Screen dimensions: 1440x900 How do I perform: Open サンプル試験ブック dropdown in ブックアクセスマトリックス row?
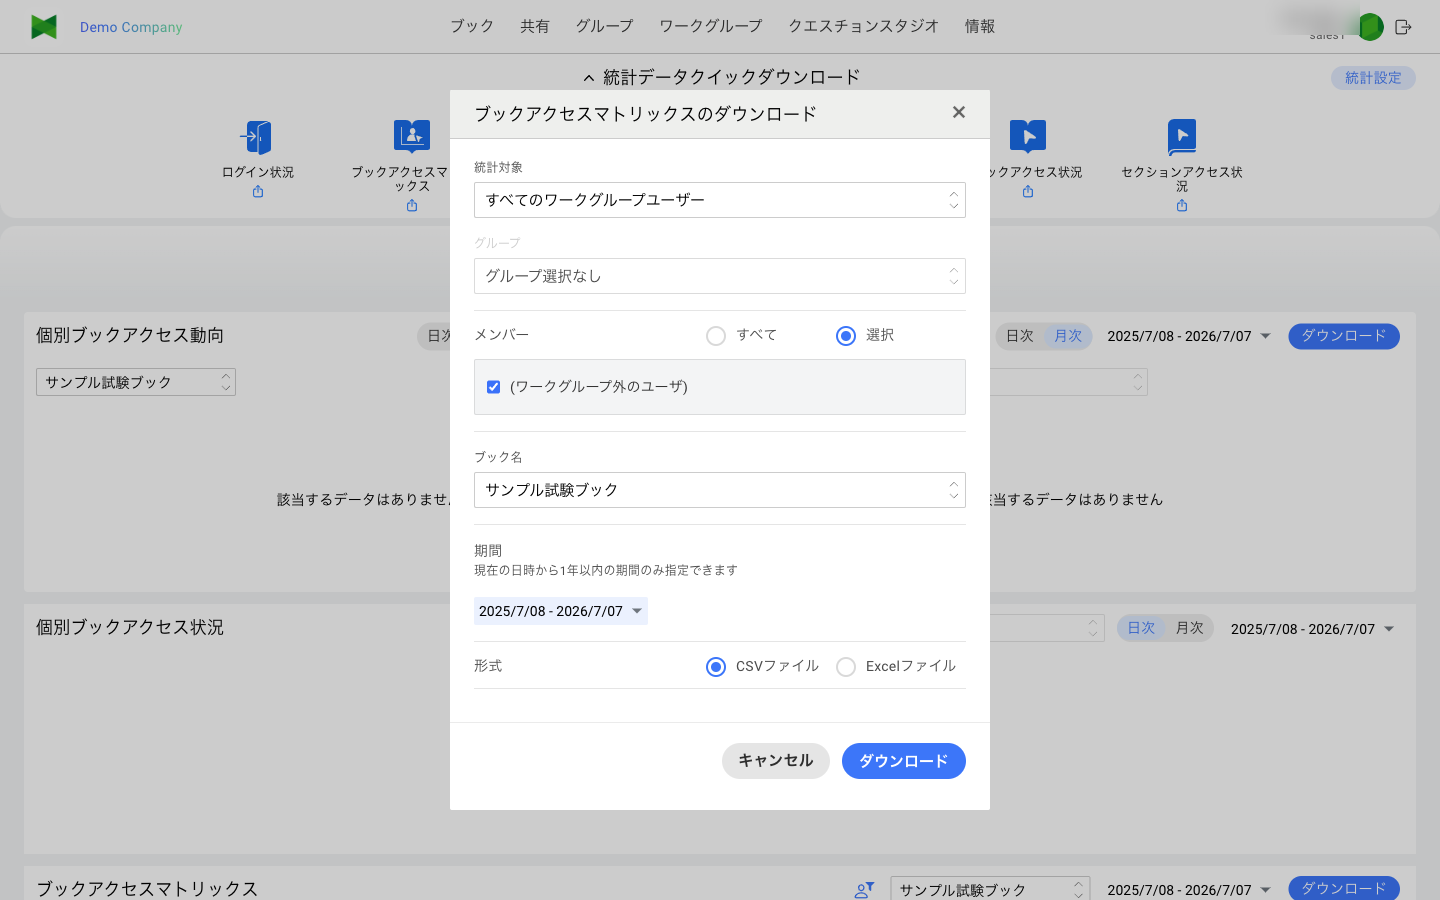[x=990, y=889]
